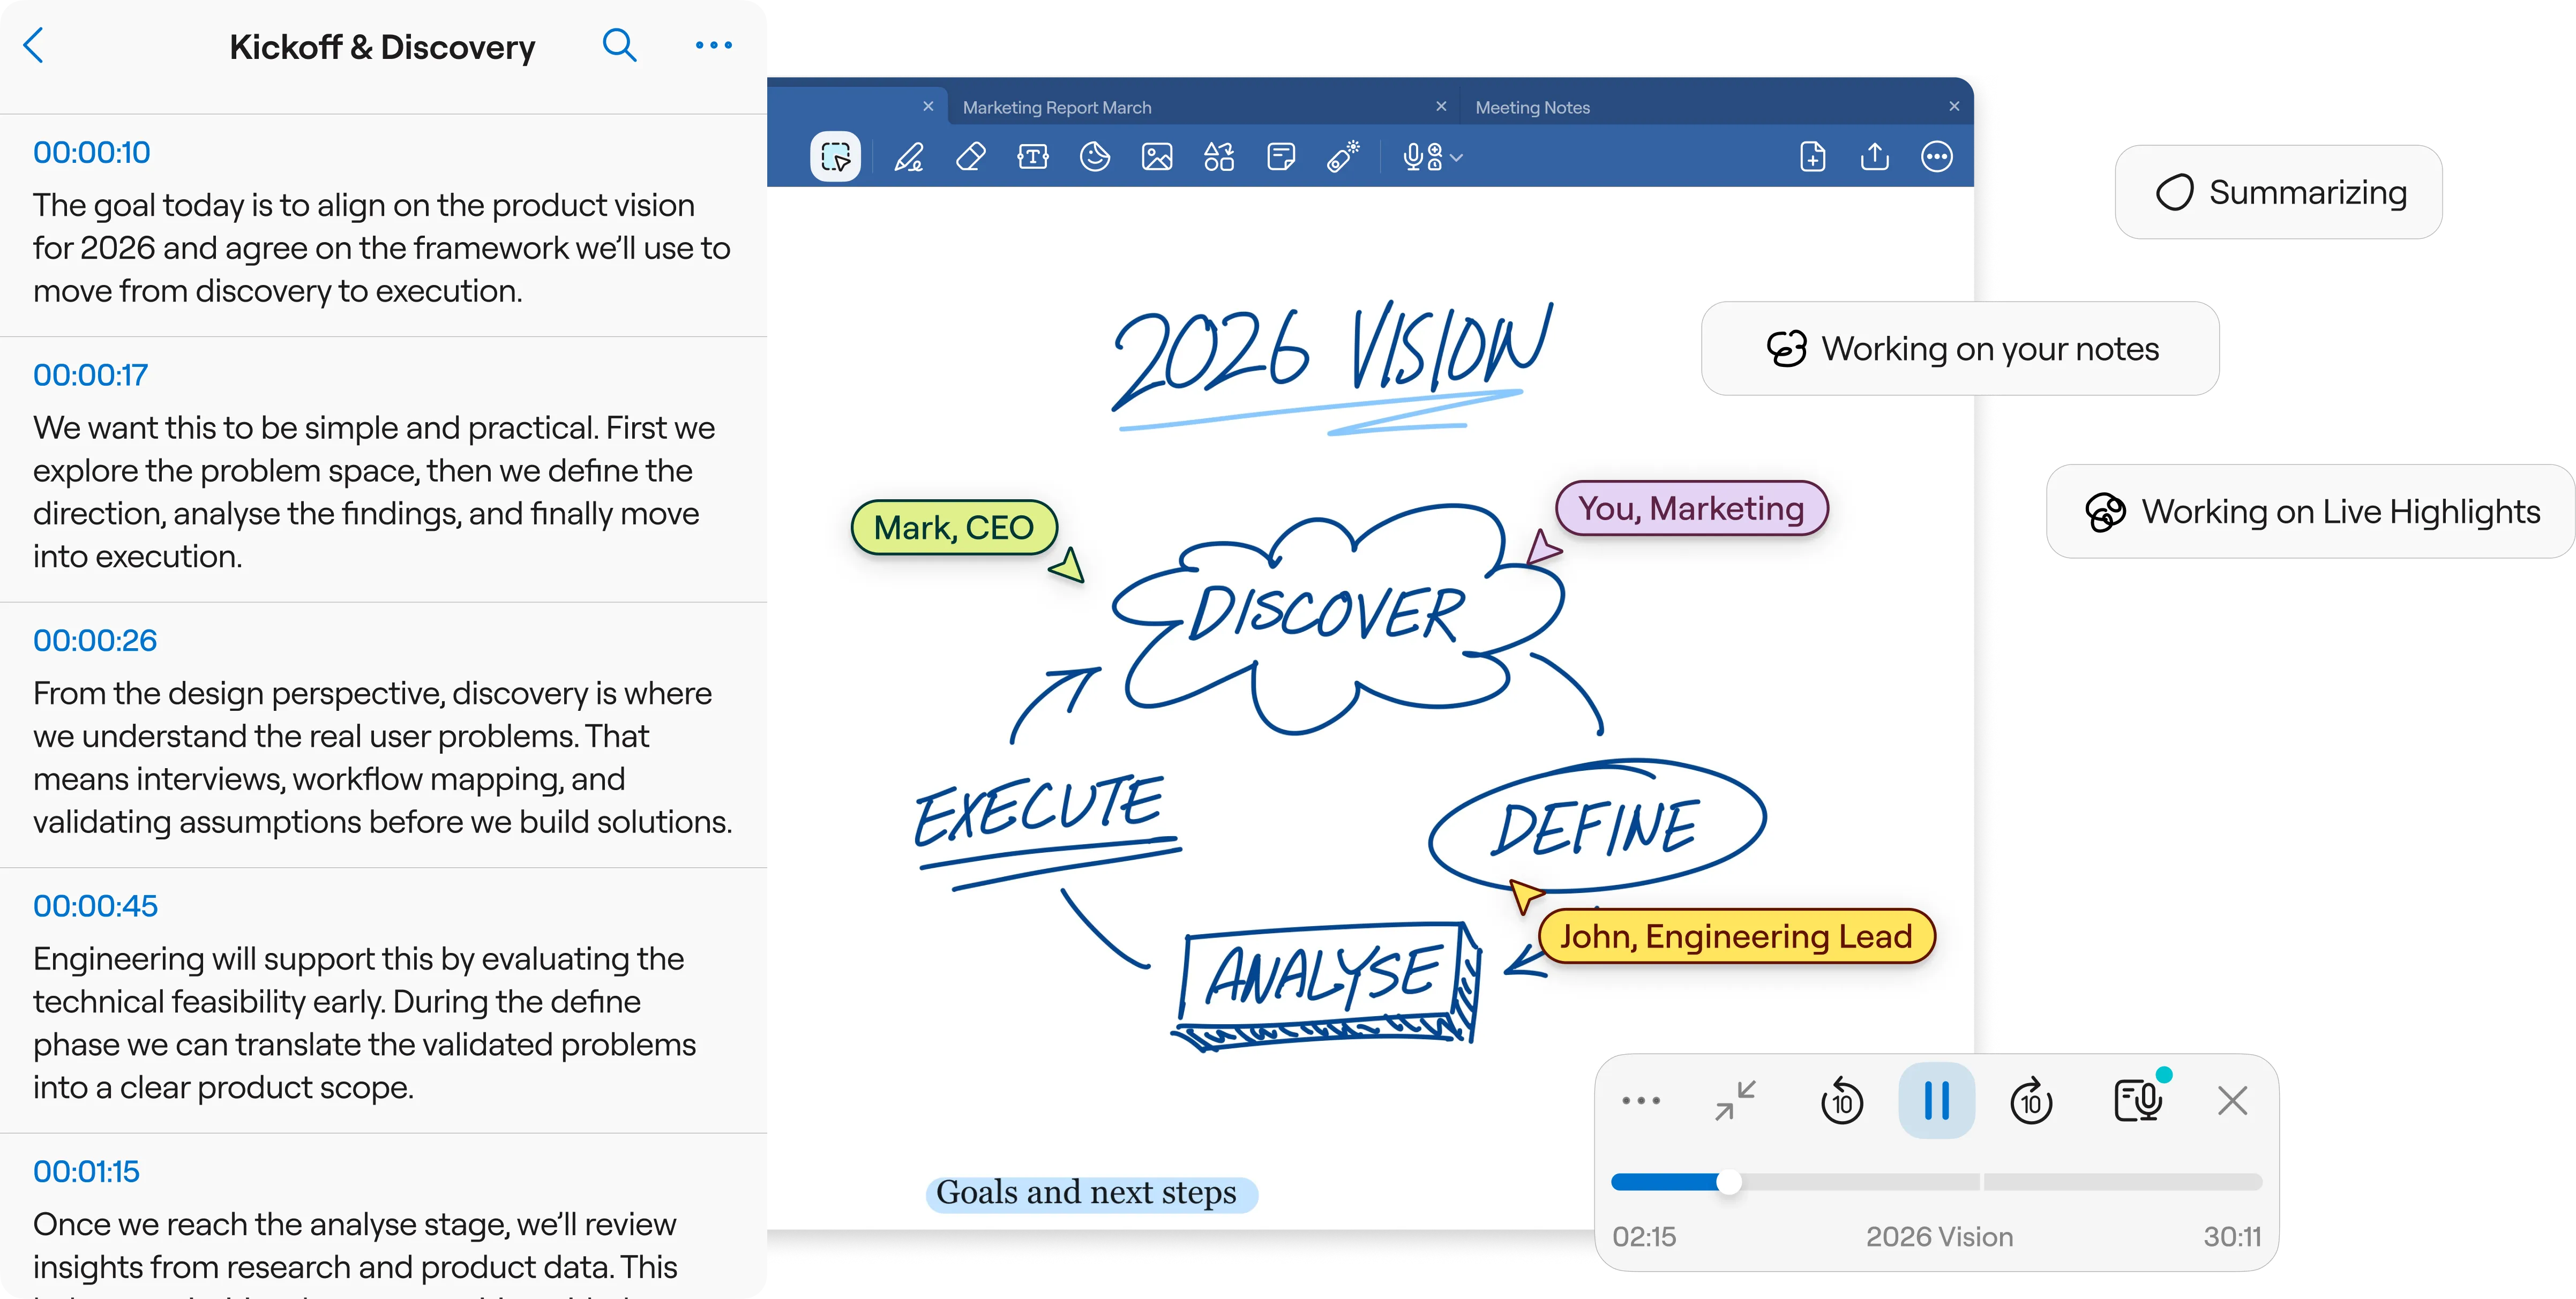Jump to transcript timestamp 00:00:10
Image resolution: width=2576 pixels, height=1299 pixels.
pos(91,152)
